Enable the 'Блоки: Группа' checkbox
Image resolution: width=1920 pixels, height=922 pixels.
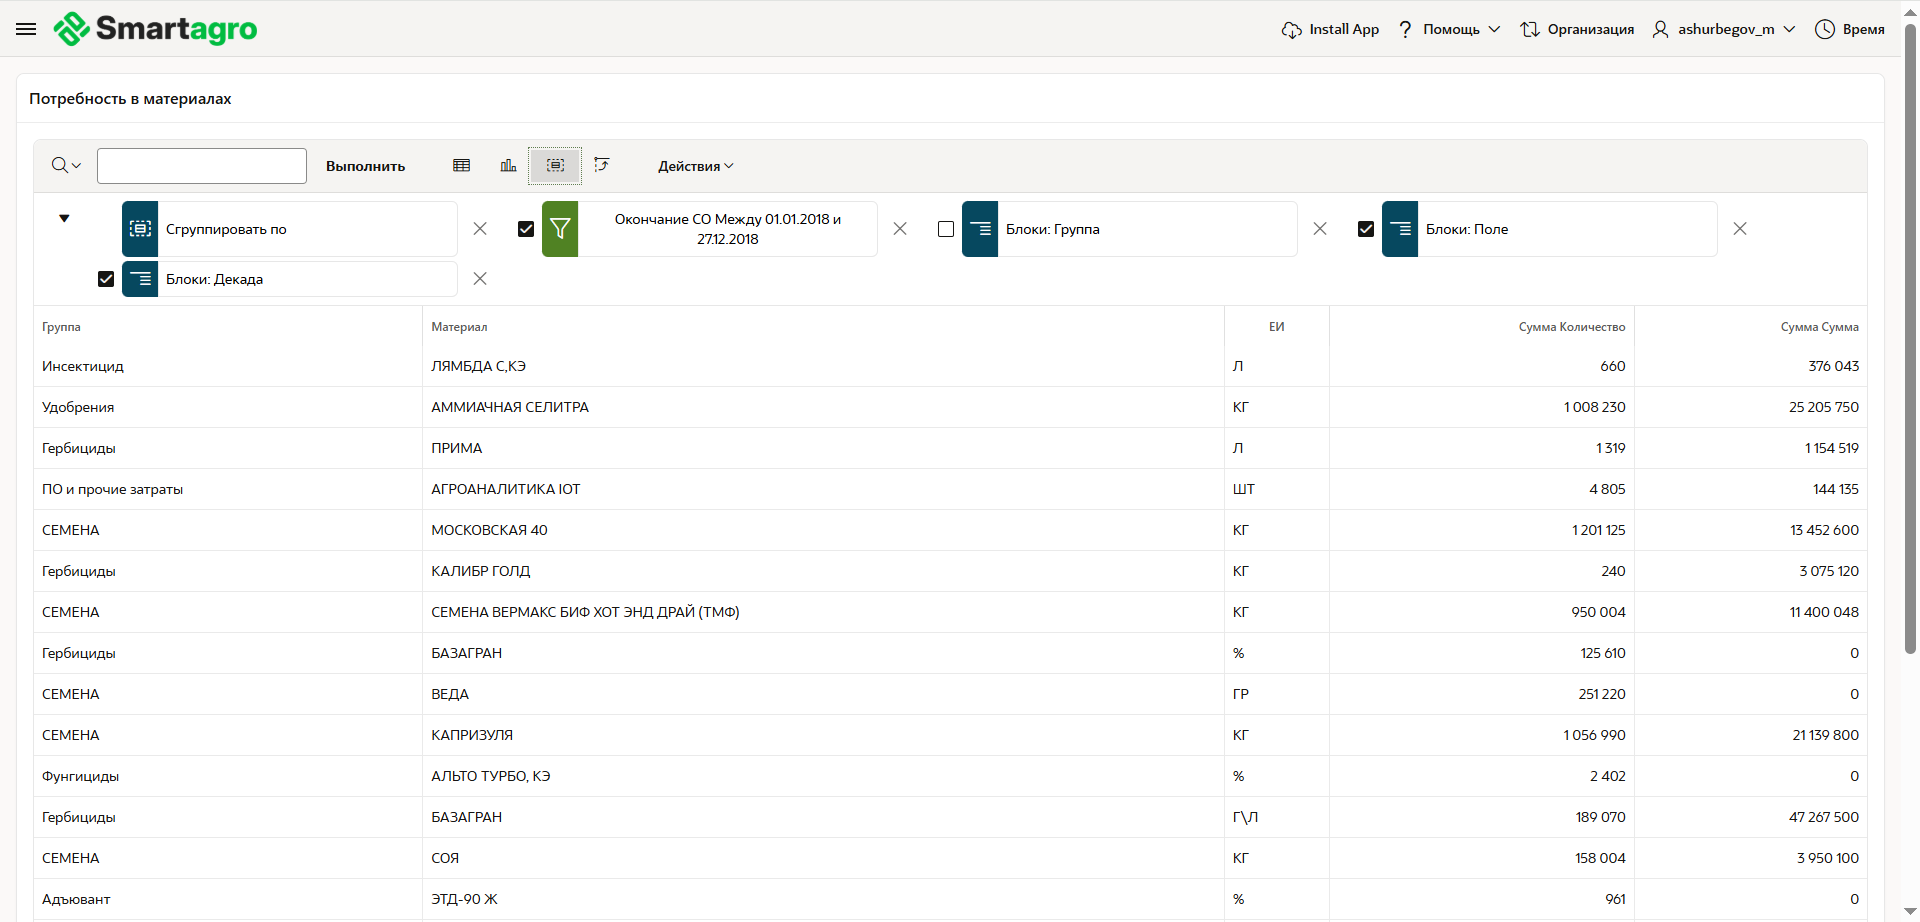click(946, 229)
